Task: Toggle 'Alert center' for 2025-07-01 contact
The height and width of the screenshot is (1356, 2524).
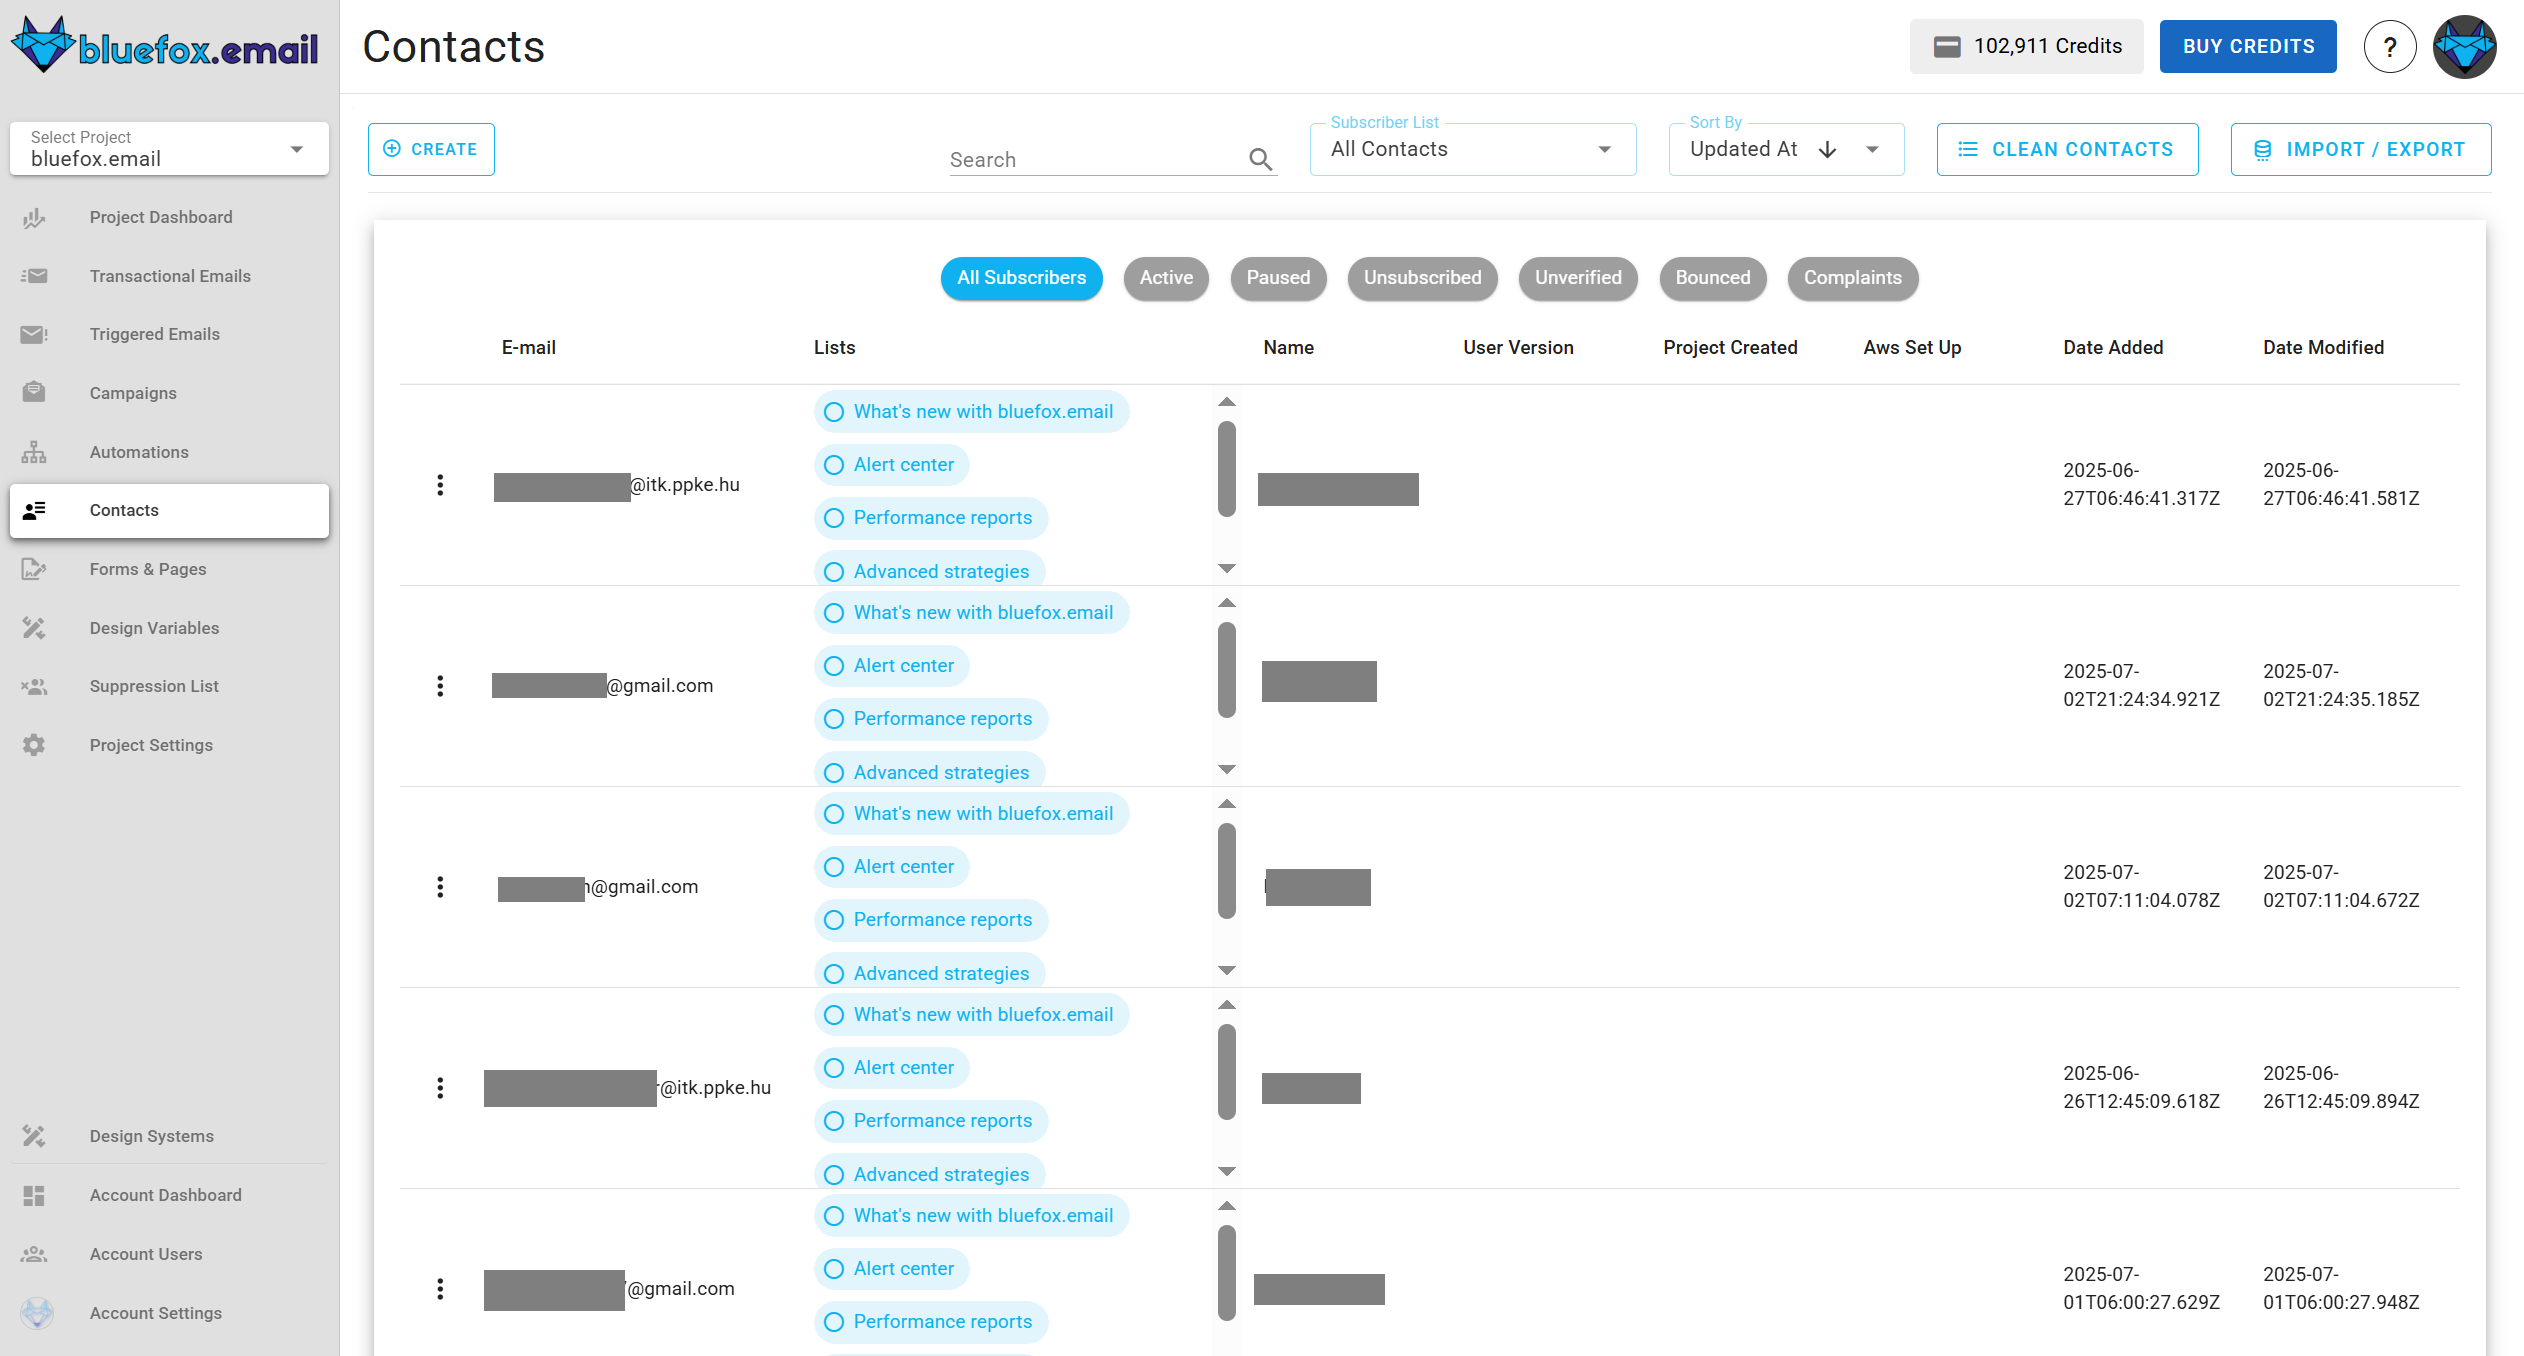Action: click(891, 1269)
